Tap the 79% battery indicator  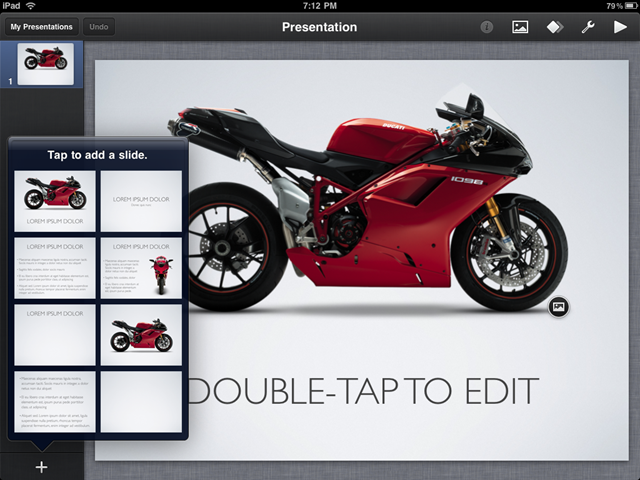click(621, 6)
